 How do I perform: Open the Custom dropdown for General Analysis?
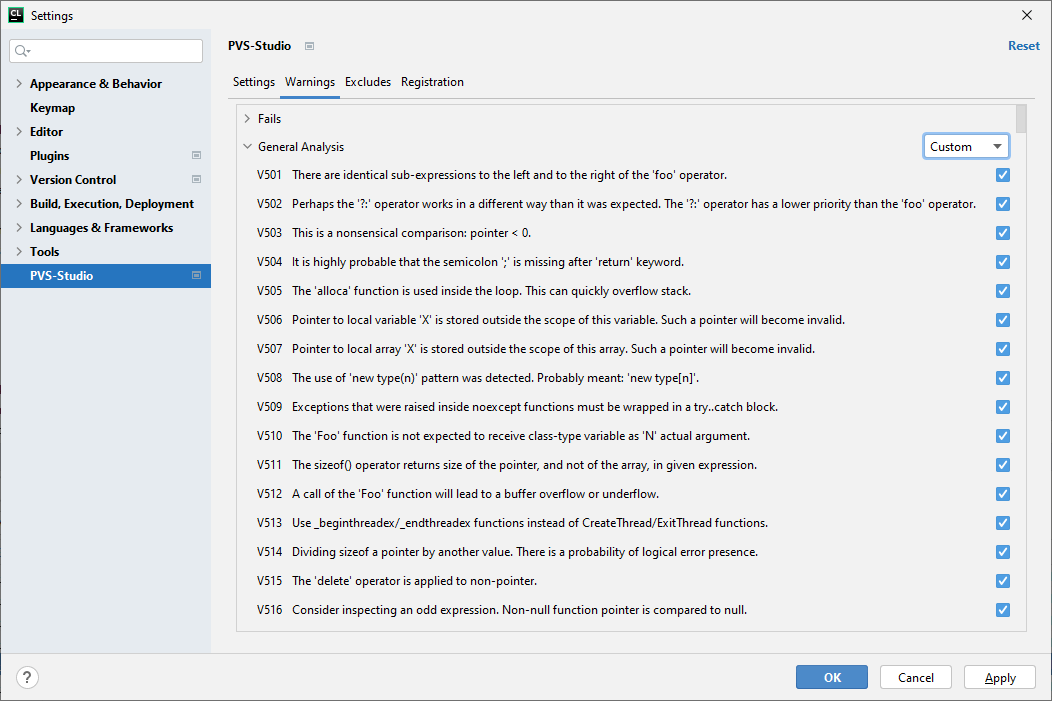tap(966, 146)
